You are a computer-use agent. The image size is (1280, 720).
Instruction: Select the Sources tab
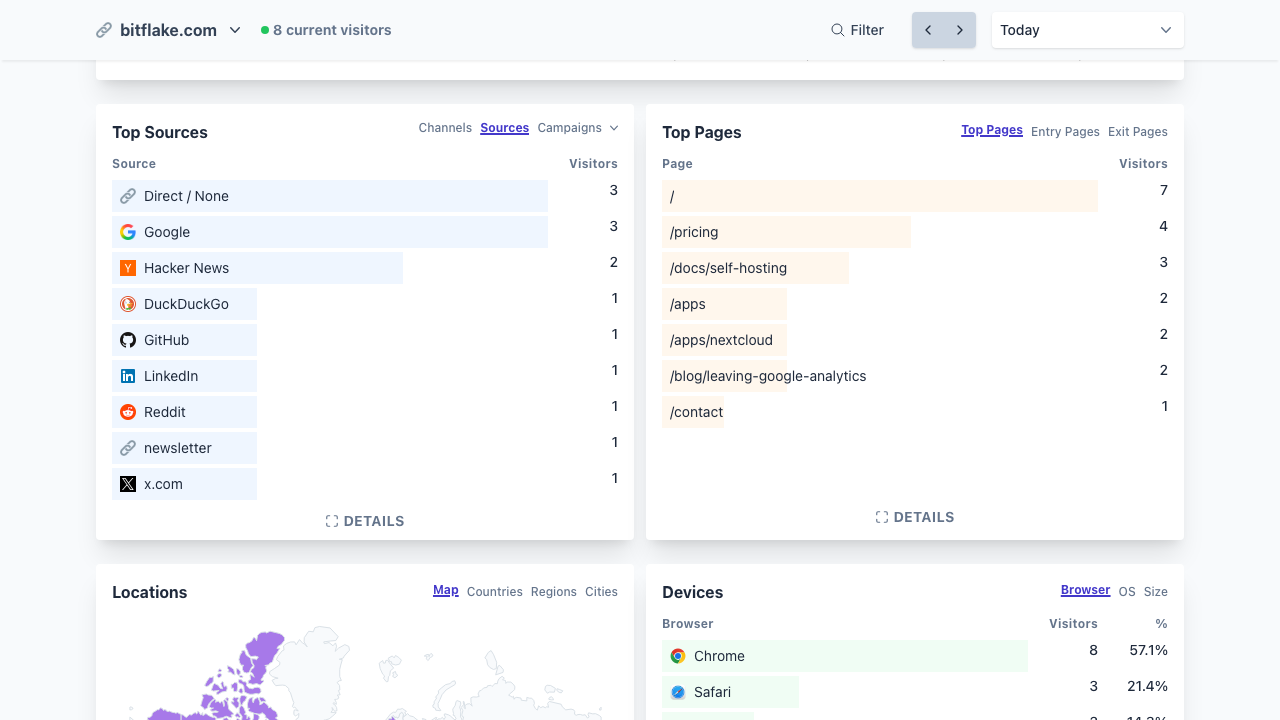click(504, 128)
